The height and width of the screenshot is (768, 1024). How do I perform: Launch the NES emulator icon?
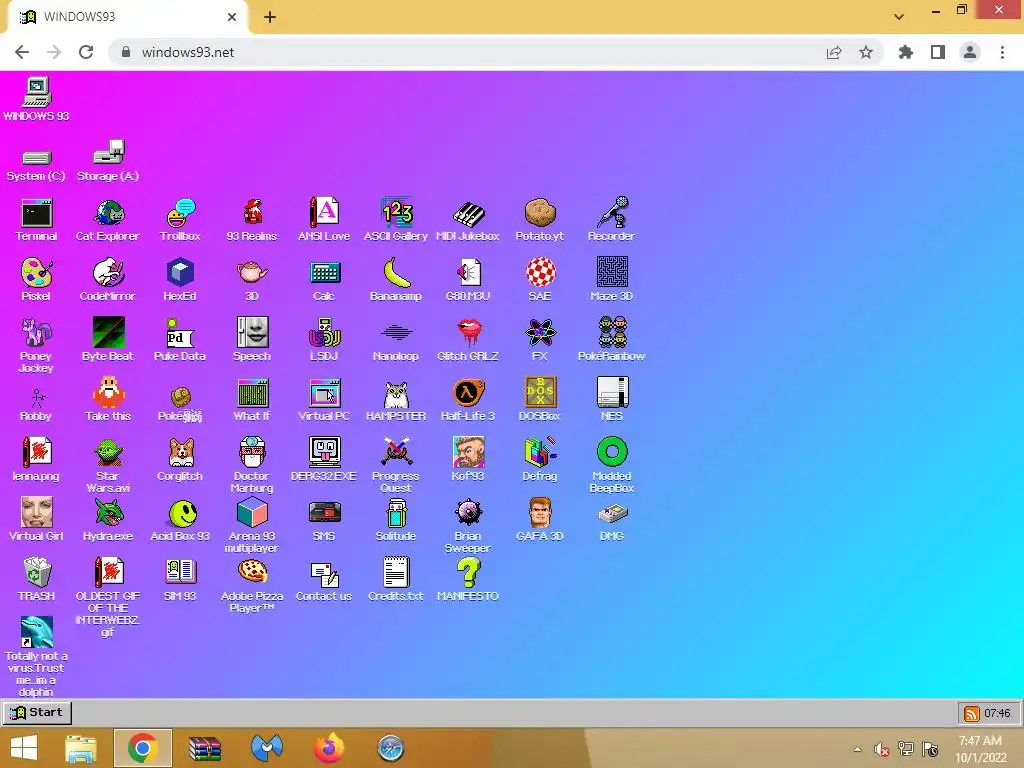[x=612, y=400]
